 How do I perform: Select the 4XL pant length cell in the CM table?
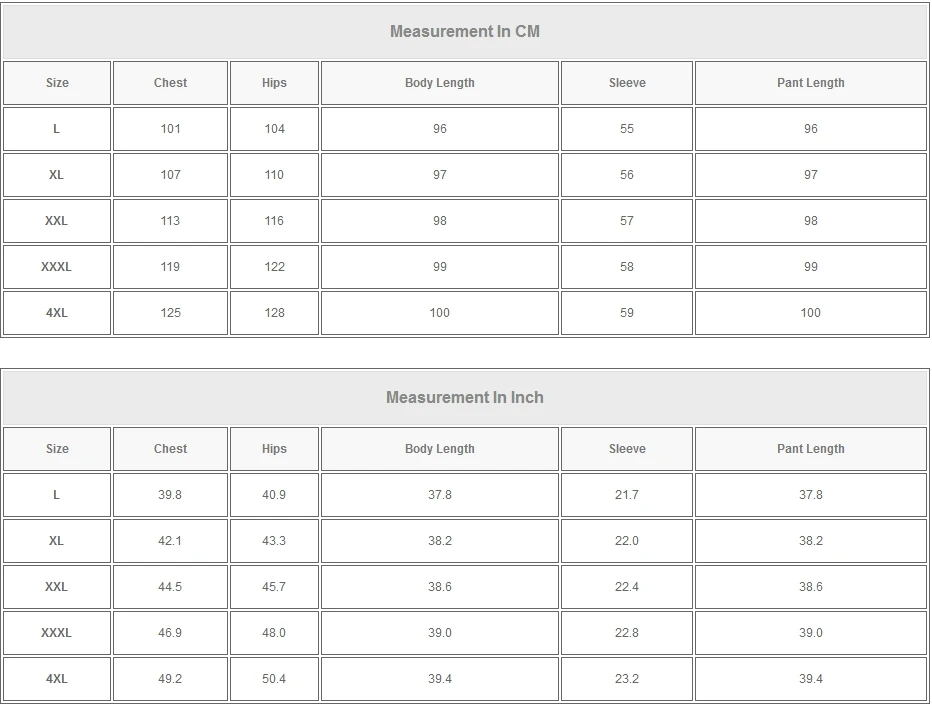coord(811,313)
